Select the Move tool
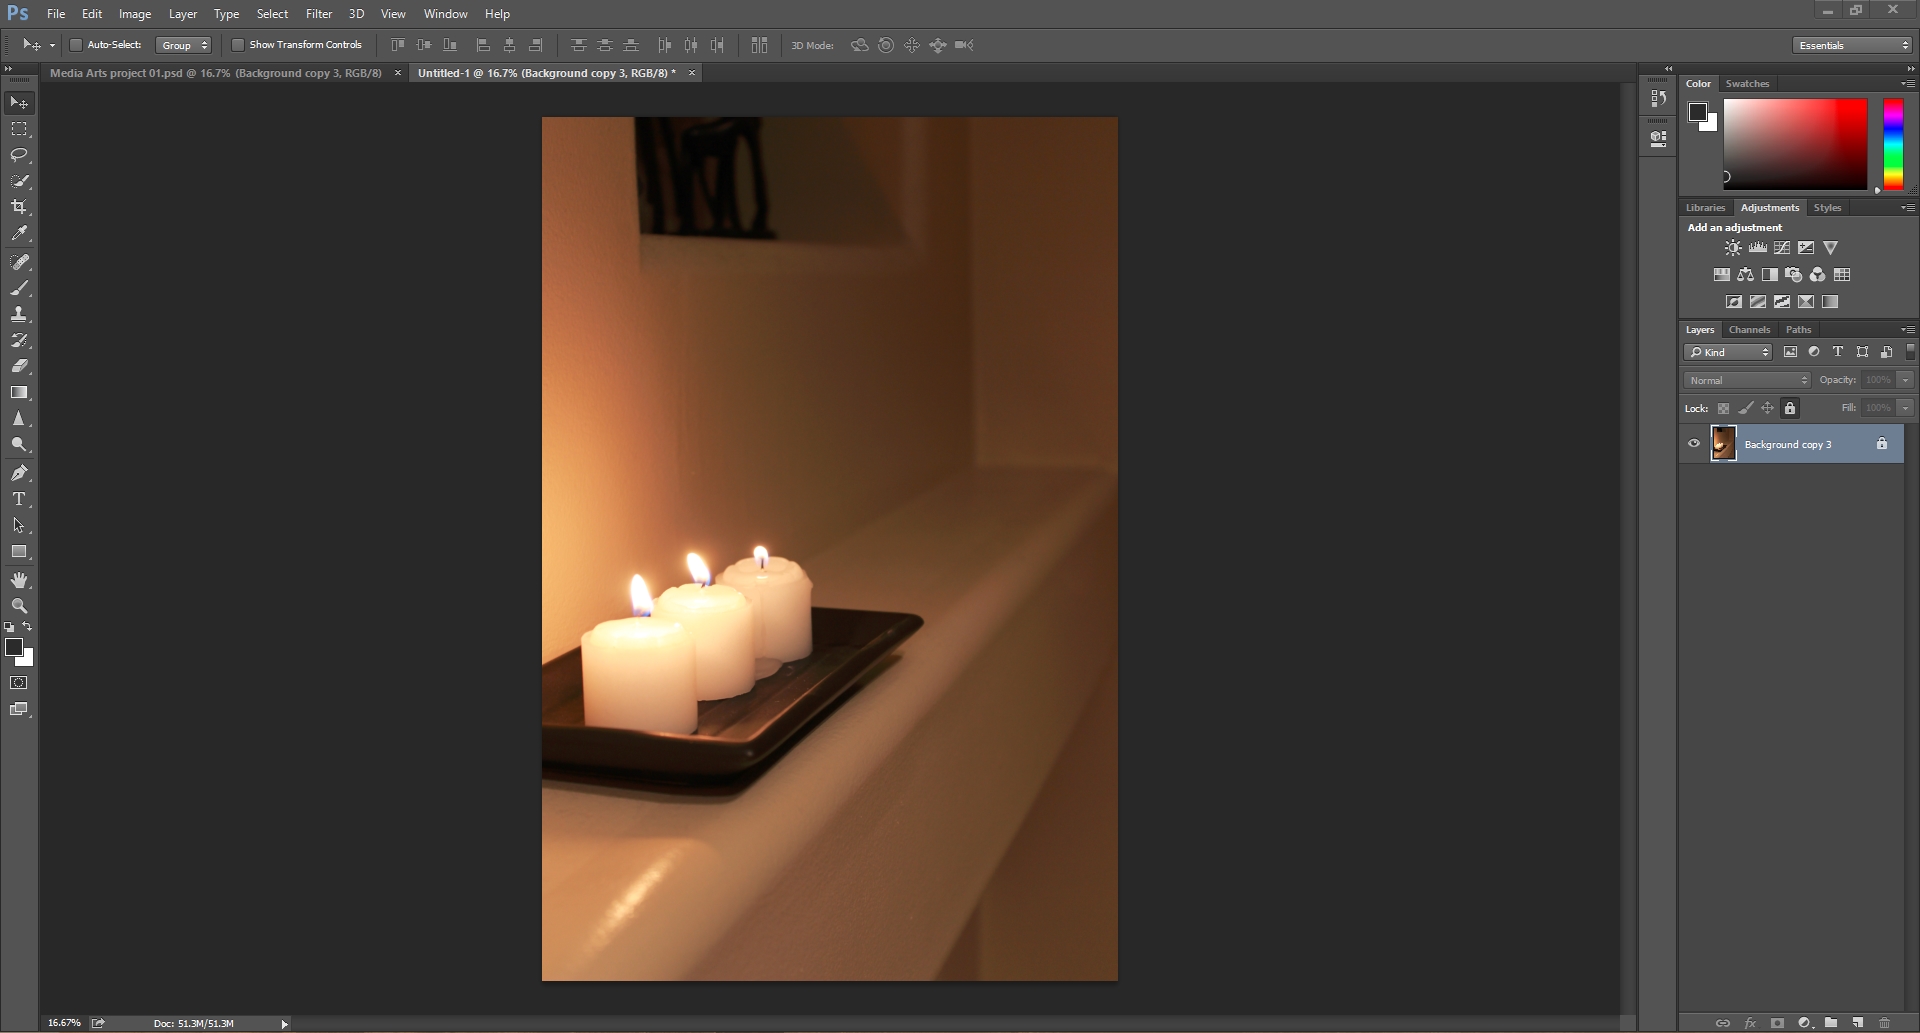 pyautogui.click(x=19, y=103)
